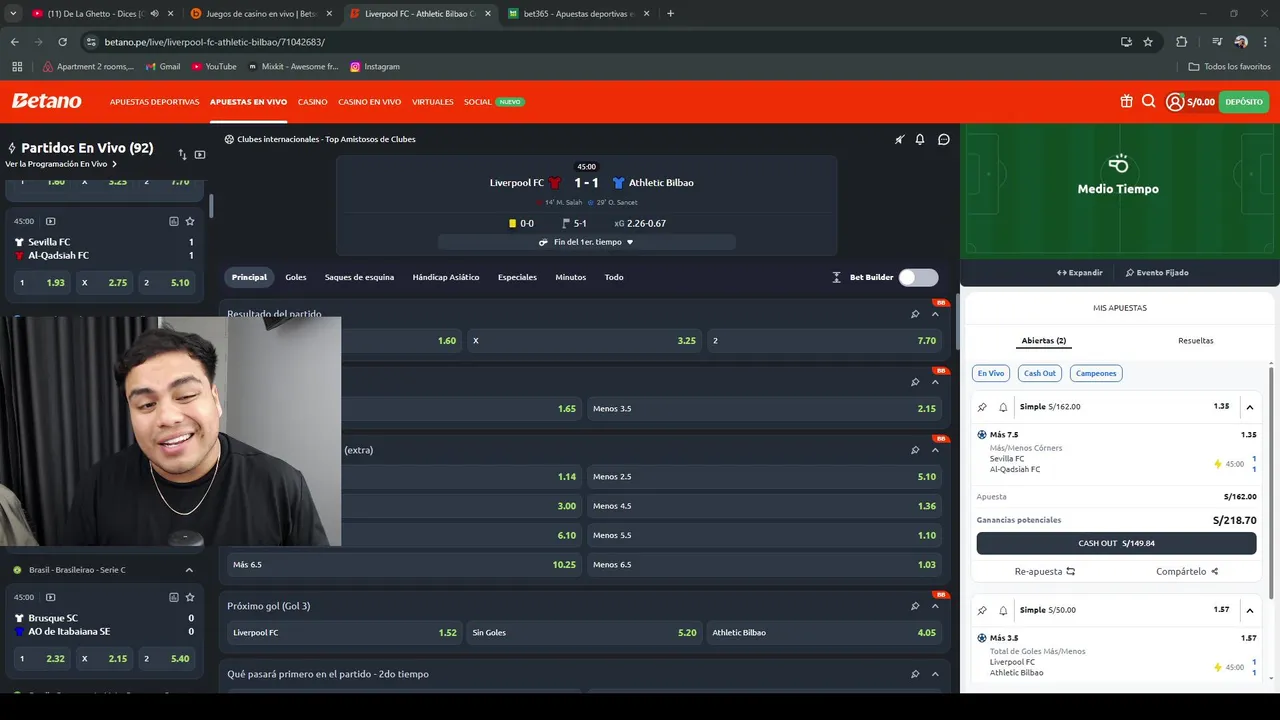Open stats icon on Sevilla FC match card

pos(174,221)
